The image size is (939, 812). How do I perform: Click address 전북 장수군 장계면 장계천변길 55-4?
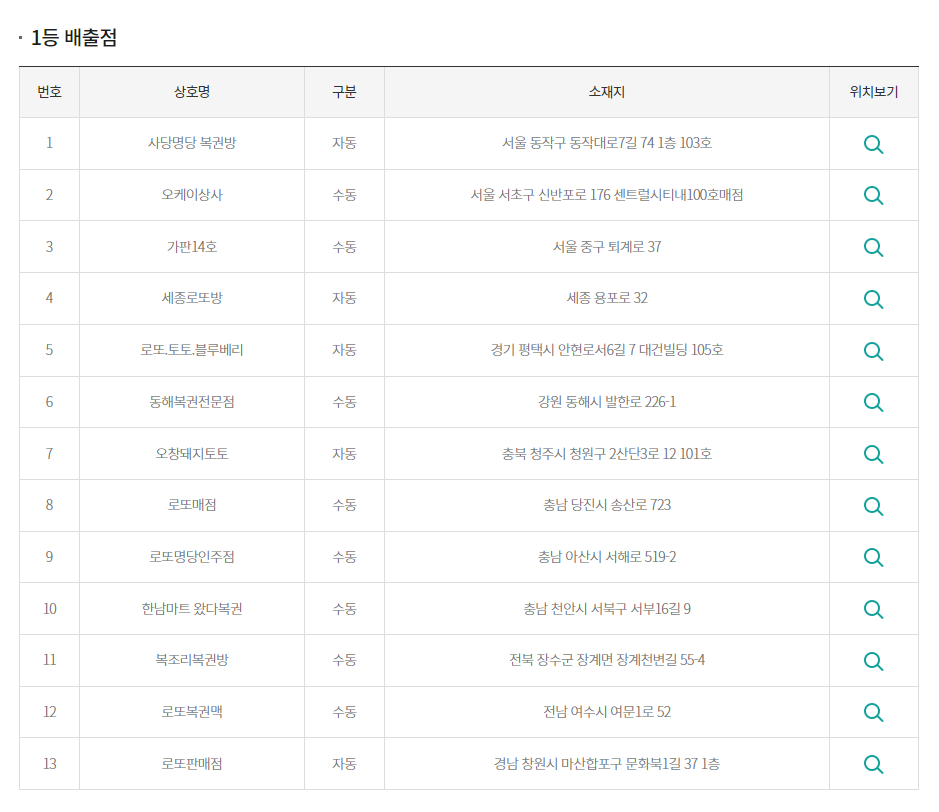(x=607, y=660)
